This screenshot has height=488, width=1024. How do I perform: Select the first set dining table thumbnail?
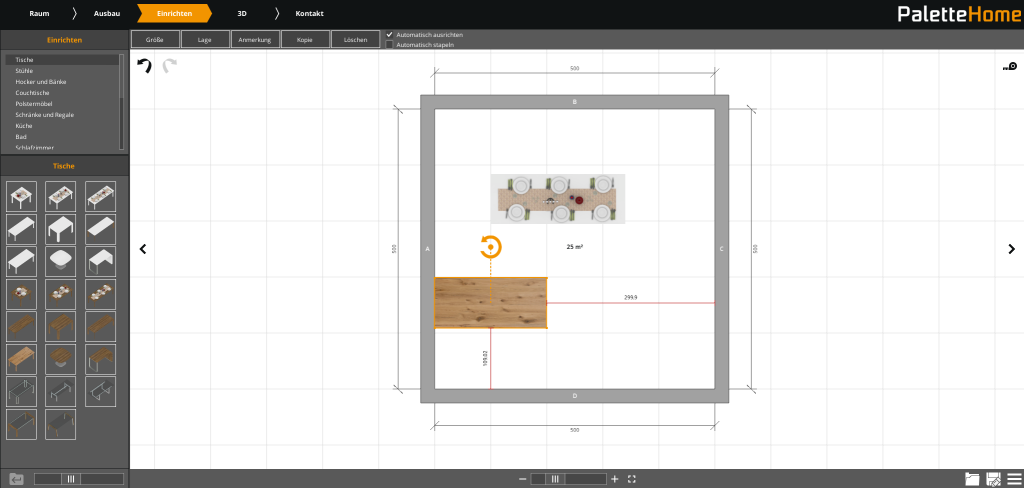click(x=21, y=196)
